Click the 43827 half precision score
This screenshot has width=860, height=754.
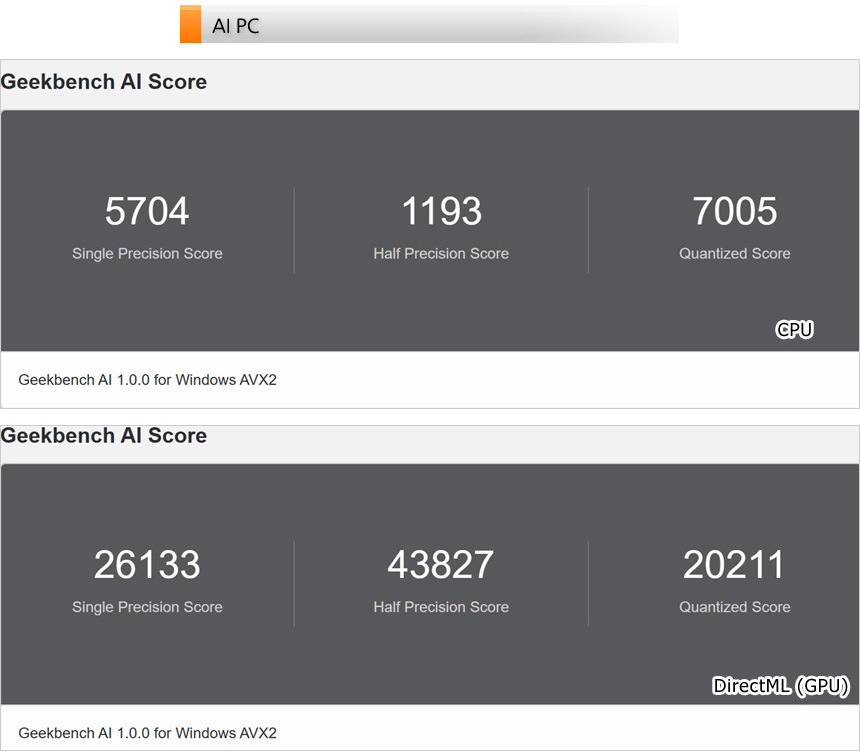[x=441, y=565]
